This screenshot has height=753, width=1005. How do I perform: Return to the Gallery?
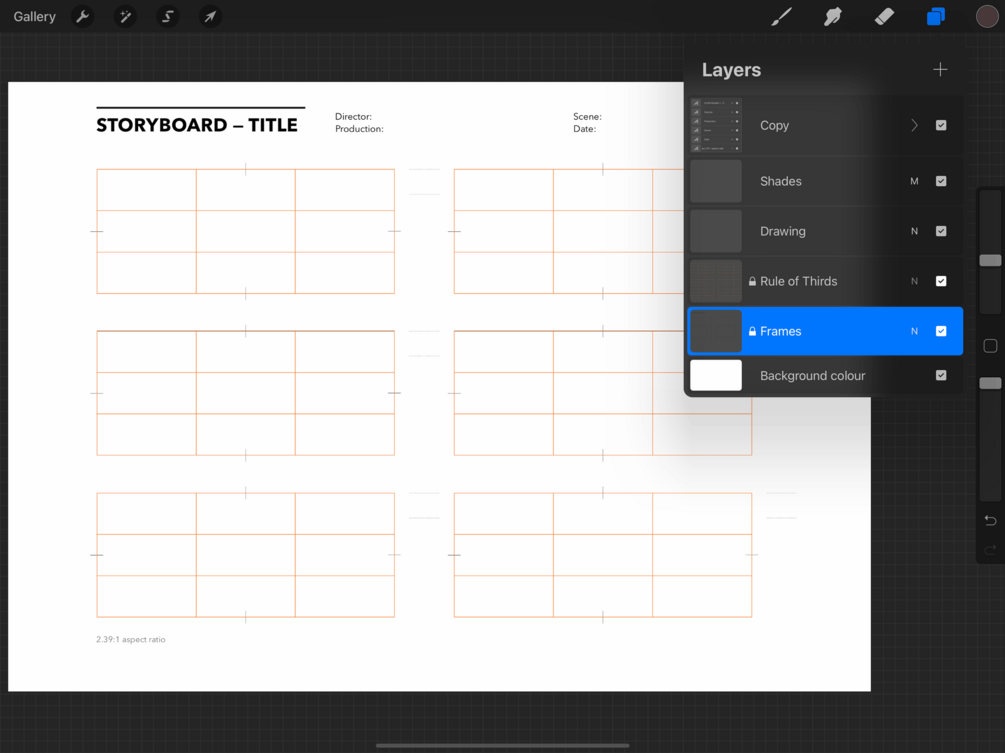pyautogui.click(x=35, y=17)
